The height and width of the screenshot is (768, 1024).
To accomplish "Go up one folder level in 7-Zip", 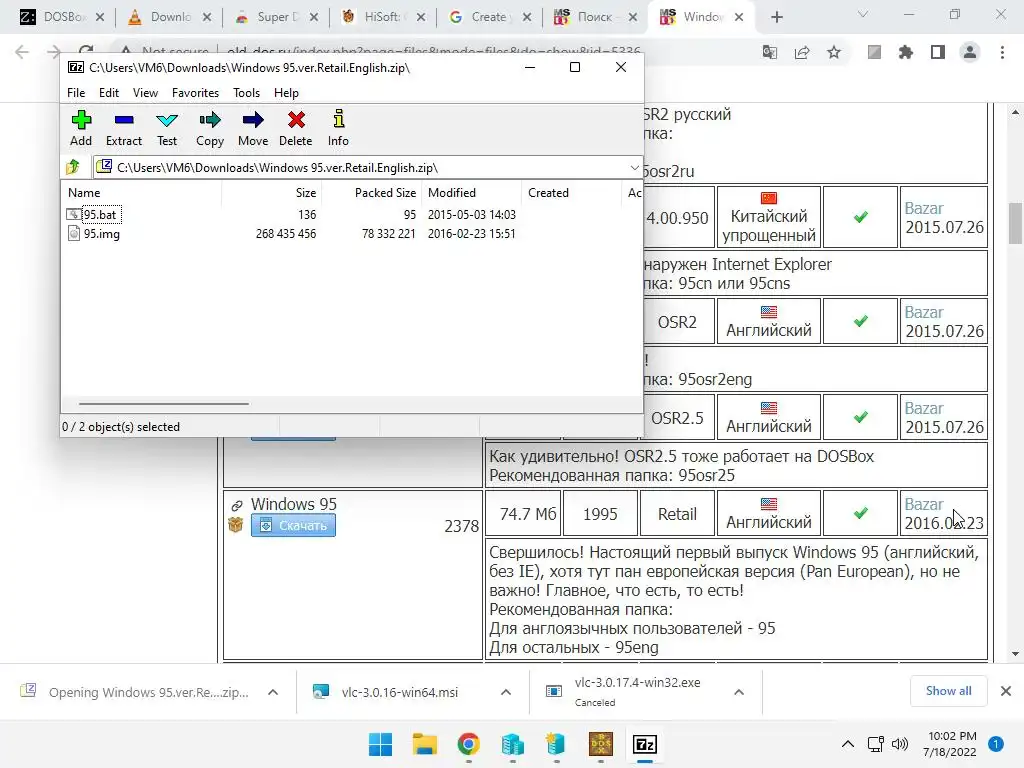I will coord(73,167).
